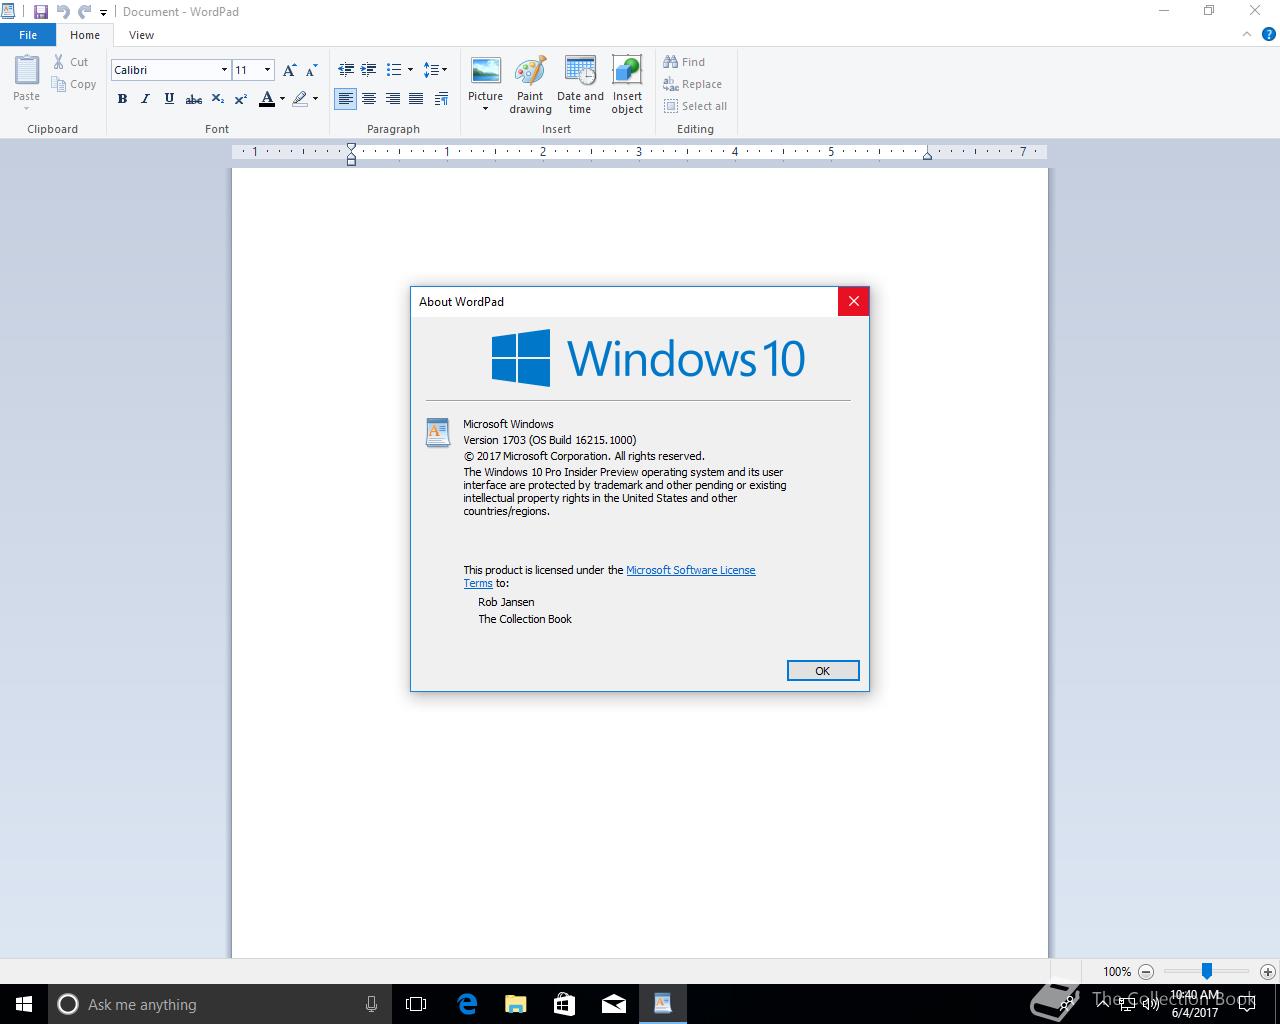Insert a Paint drawing
This screenshot has width=1280, height=1024.
530,85
